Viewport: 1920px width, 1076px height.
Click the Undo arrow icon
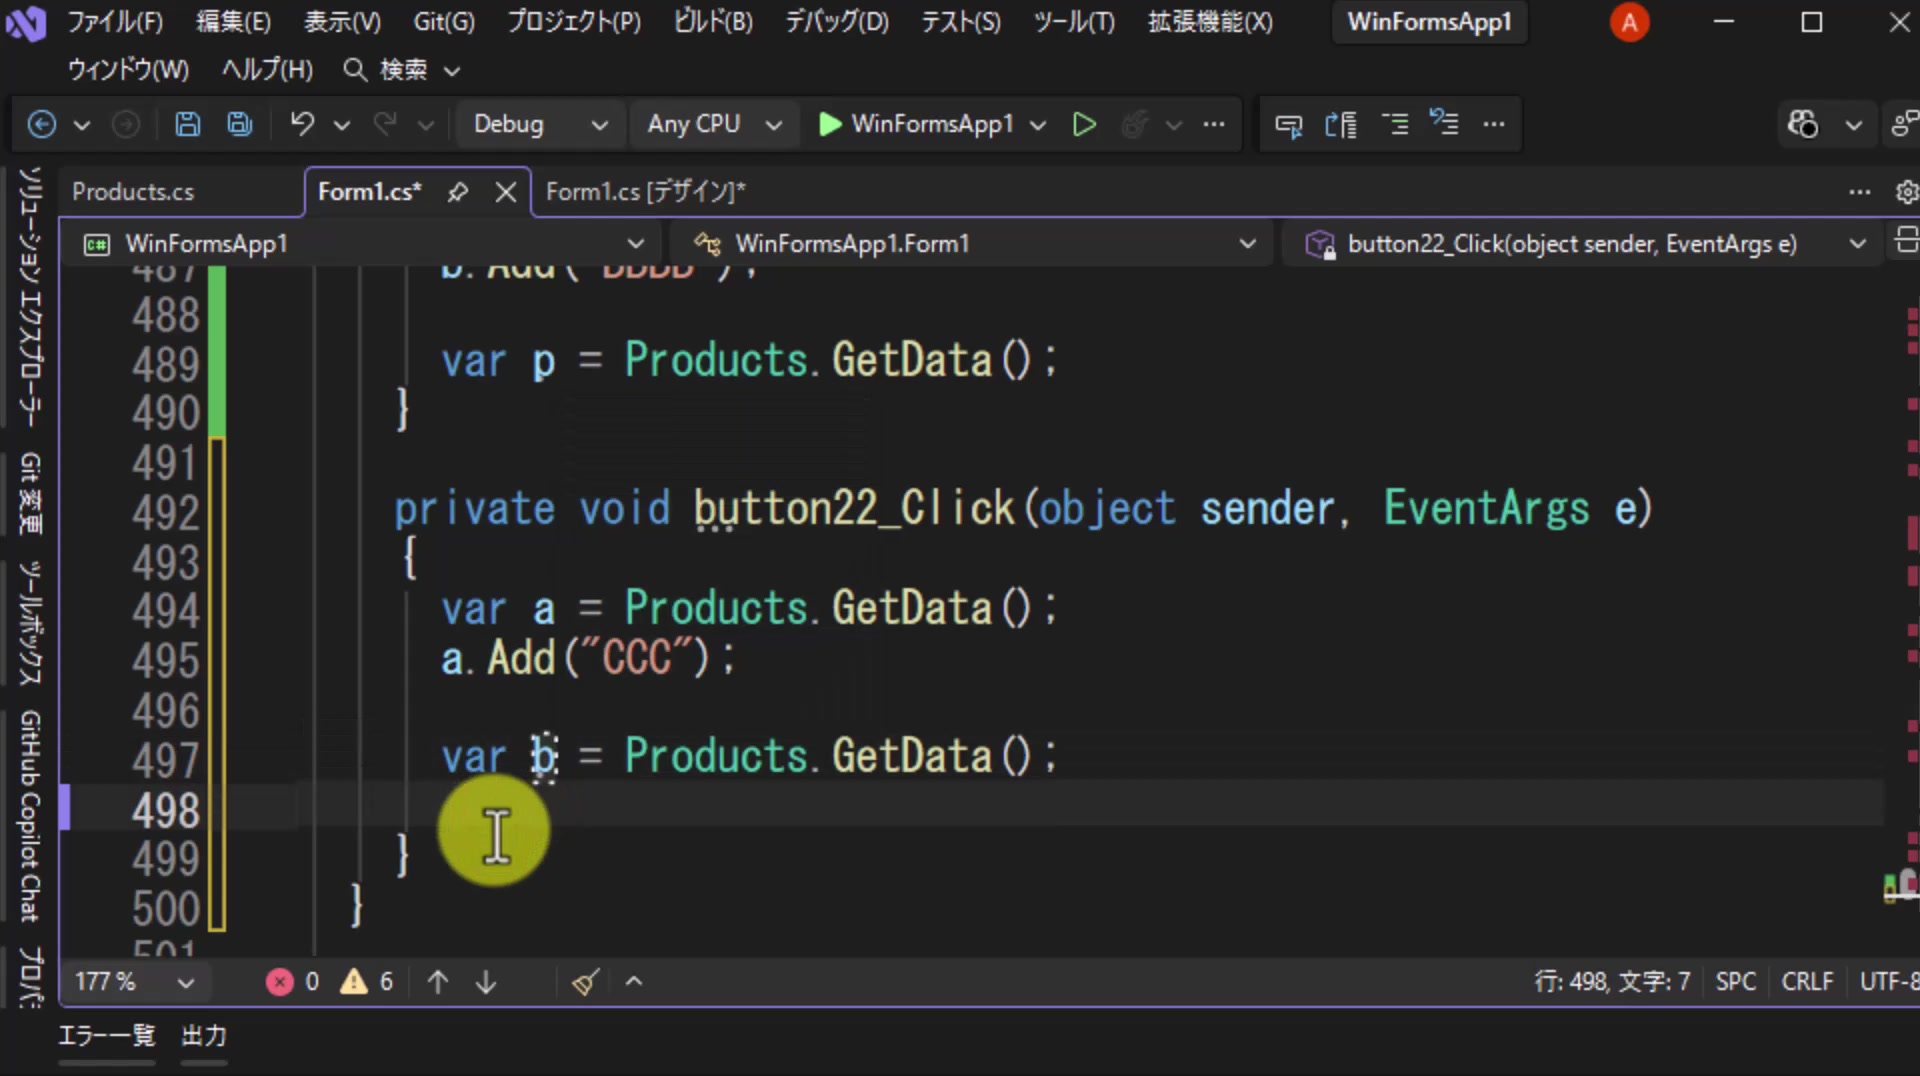[x=302, y=124]
